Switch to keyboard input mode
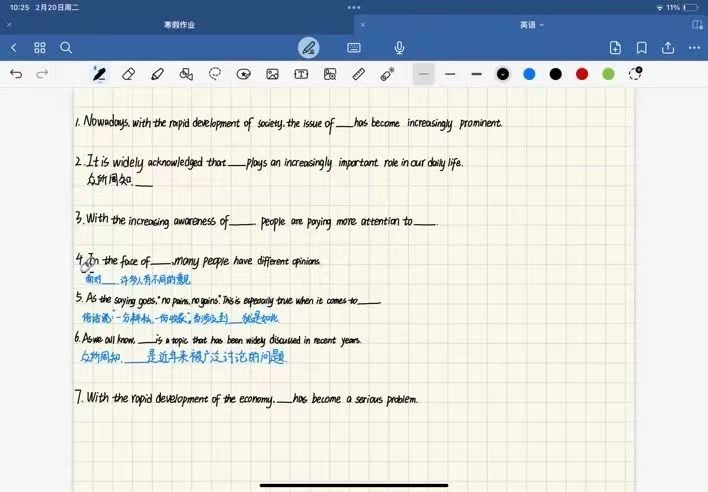Screen dimensions: 708x492 click(354, 47)
